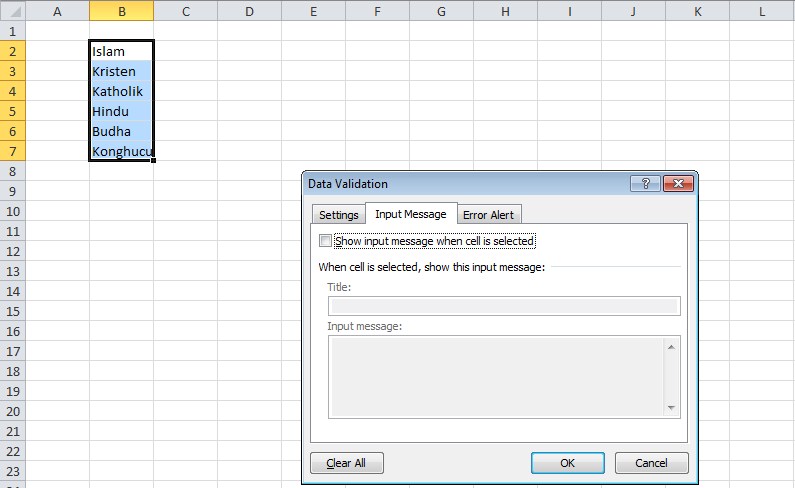Confirm the dialog with OK

click(567, 463)
